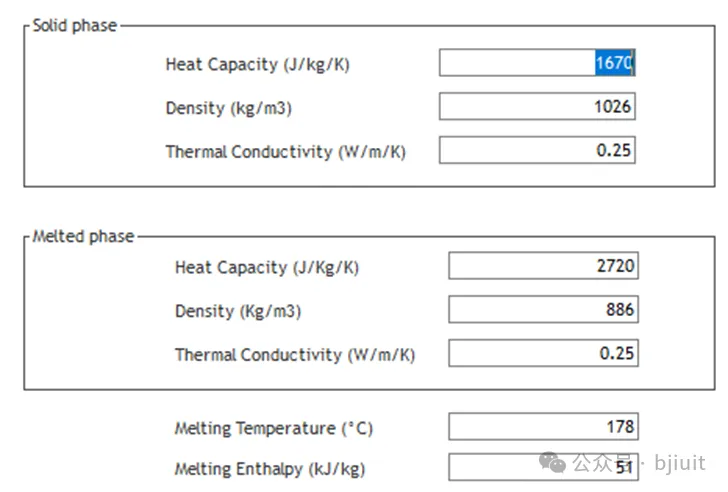The width and height of the screenshot is (728, 492).
Task: Select the Melted phase Density input
Action: pyautogui.click(x=543, y=310)
